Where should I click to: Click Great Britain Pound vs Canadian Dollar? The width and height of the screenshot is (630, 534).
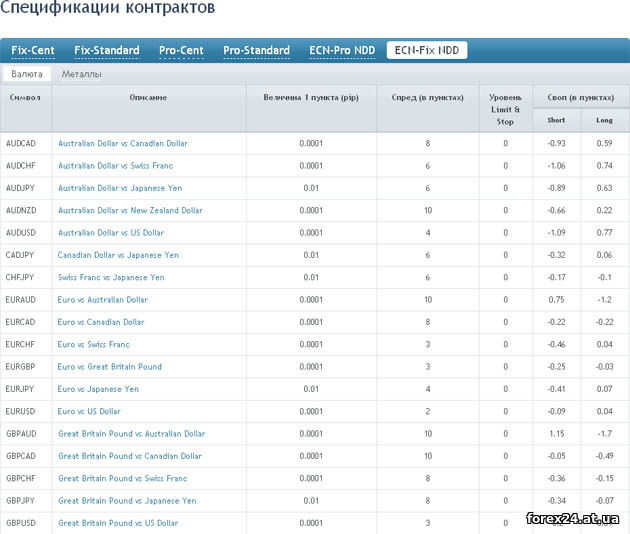tap(130, 456)
